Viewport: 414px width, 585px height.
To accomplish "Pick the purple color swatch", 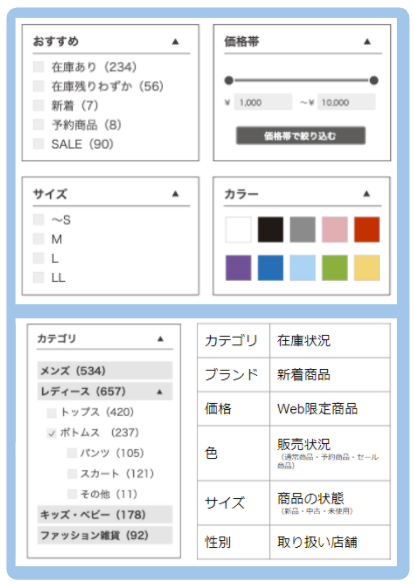I will [x=238, y=268].
